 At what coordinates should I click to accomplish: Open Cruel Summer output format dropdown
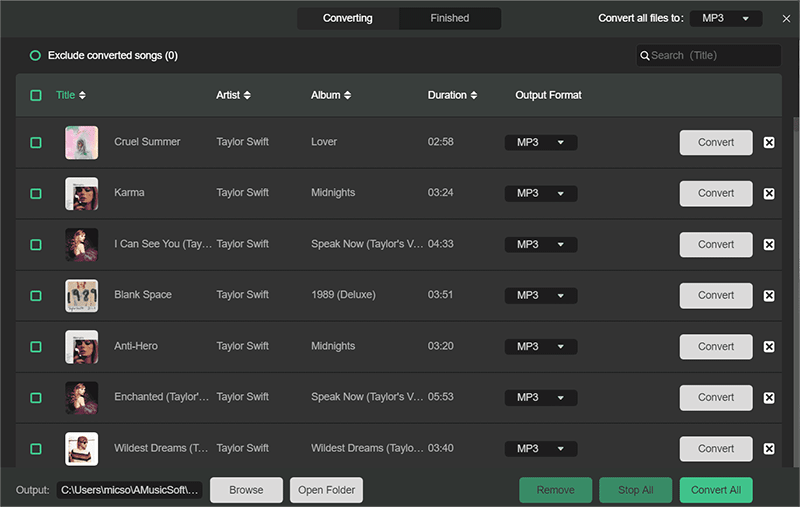(541, 142)
